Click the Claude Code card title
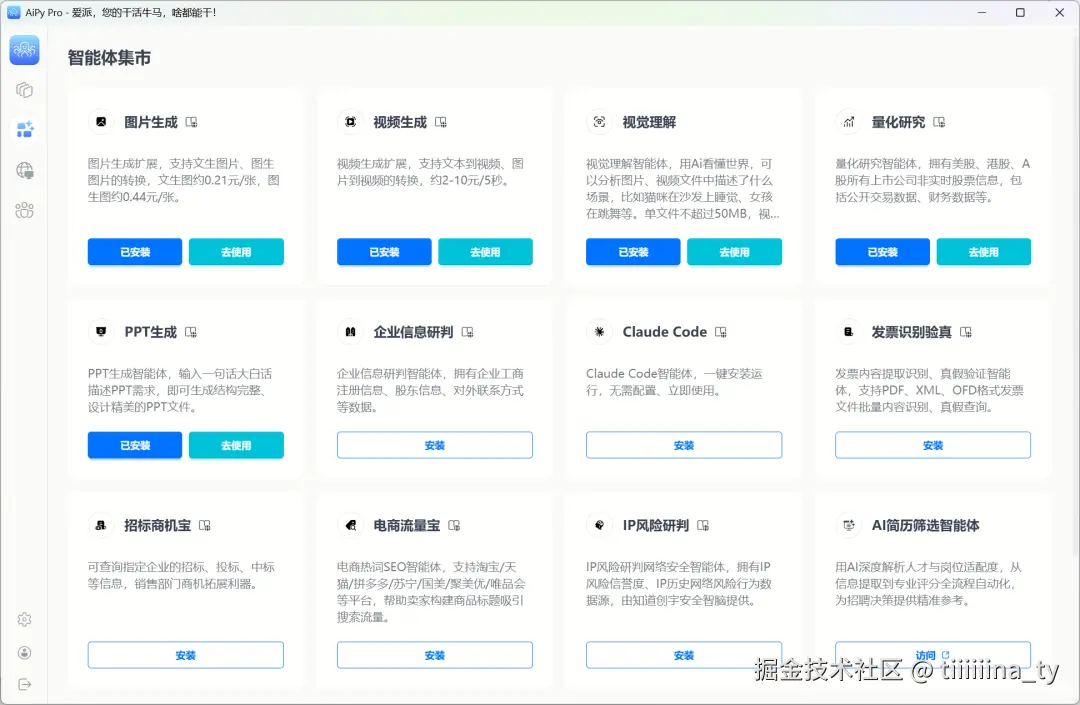The image size is (1080, 705). [x=665, y=332]
